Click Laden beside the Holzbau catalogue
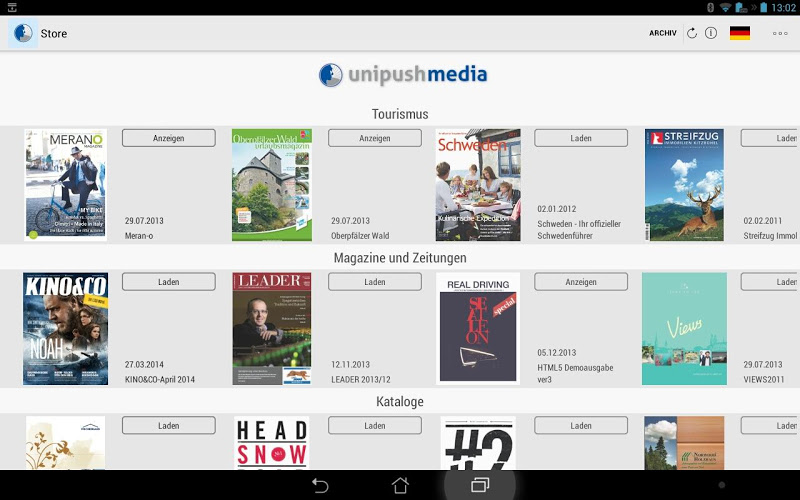The width and height of the screenshot is (800, 500). point(770,426)
